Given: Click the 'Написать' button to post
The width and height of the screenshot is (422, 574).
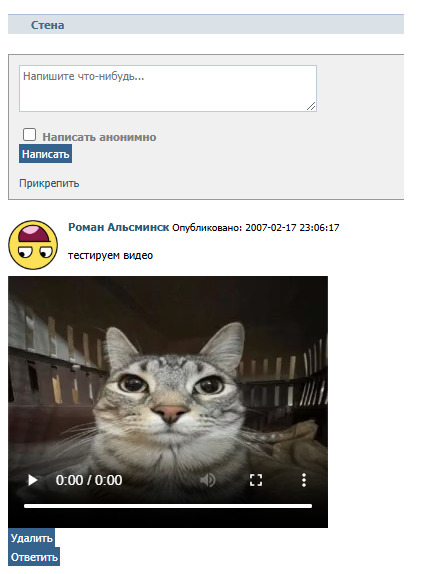Looking at the screenshot, I should click(x=45, y=154).
